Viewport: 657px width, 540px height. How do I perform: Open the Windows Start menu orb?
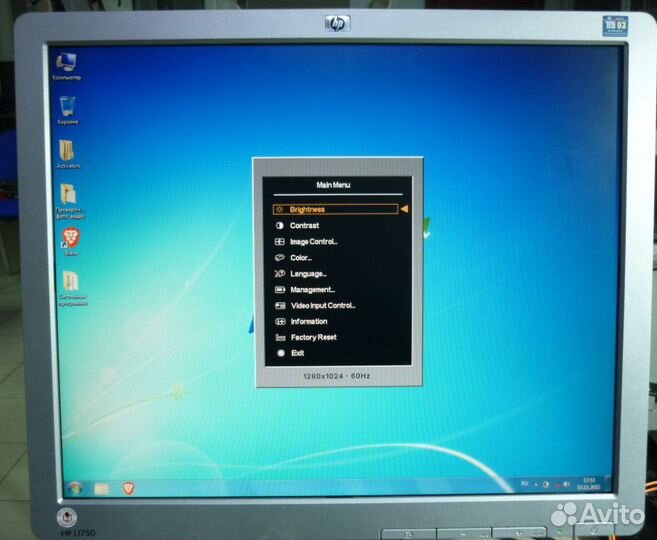[75, 488]
